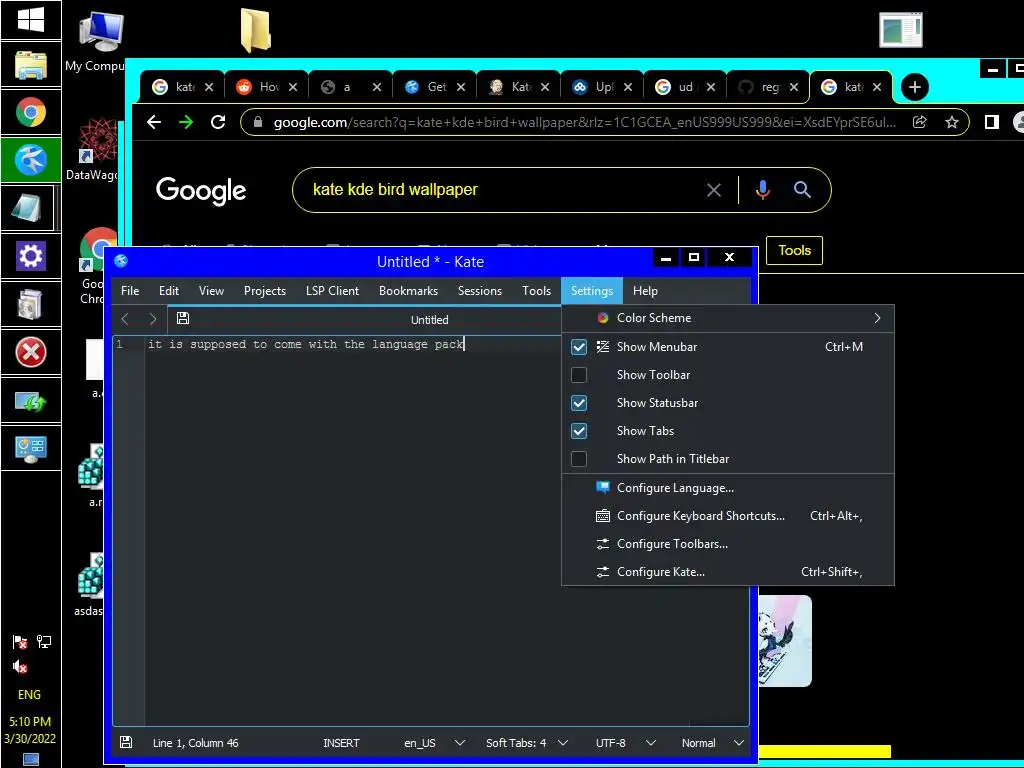Click the Kate logo in title bar
This screenshot has height=768, width=1024.
tap(121, 261)
